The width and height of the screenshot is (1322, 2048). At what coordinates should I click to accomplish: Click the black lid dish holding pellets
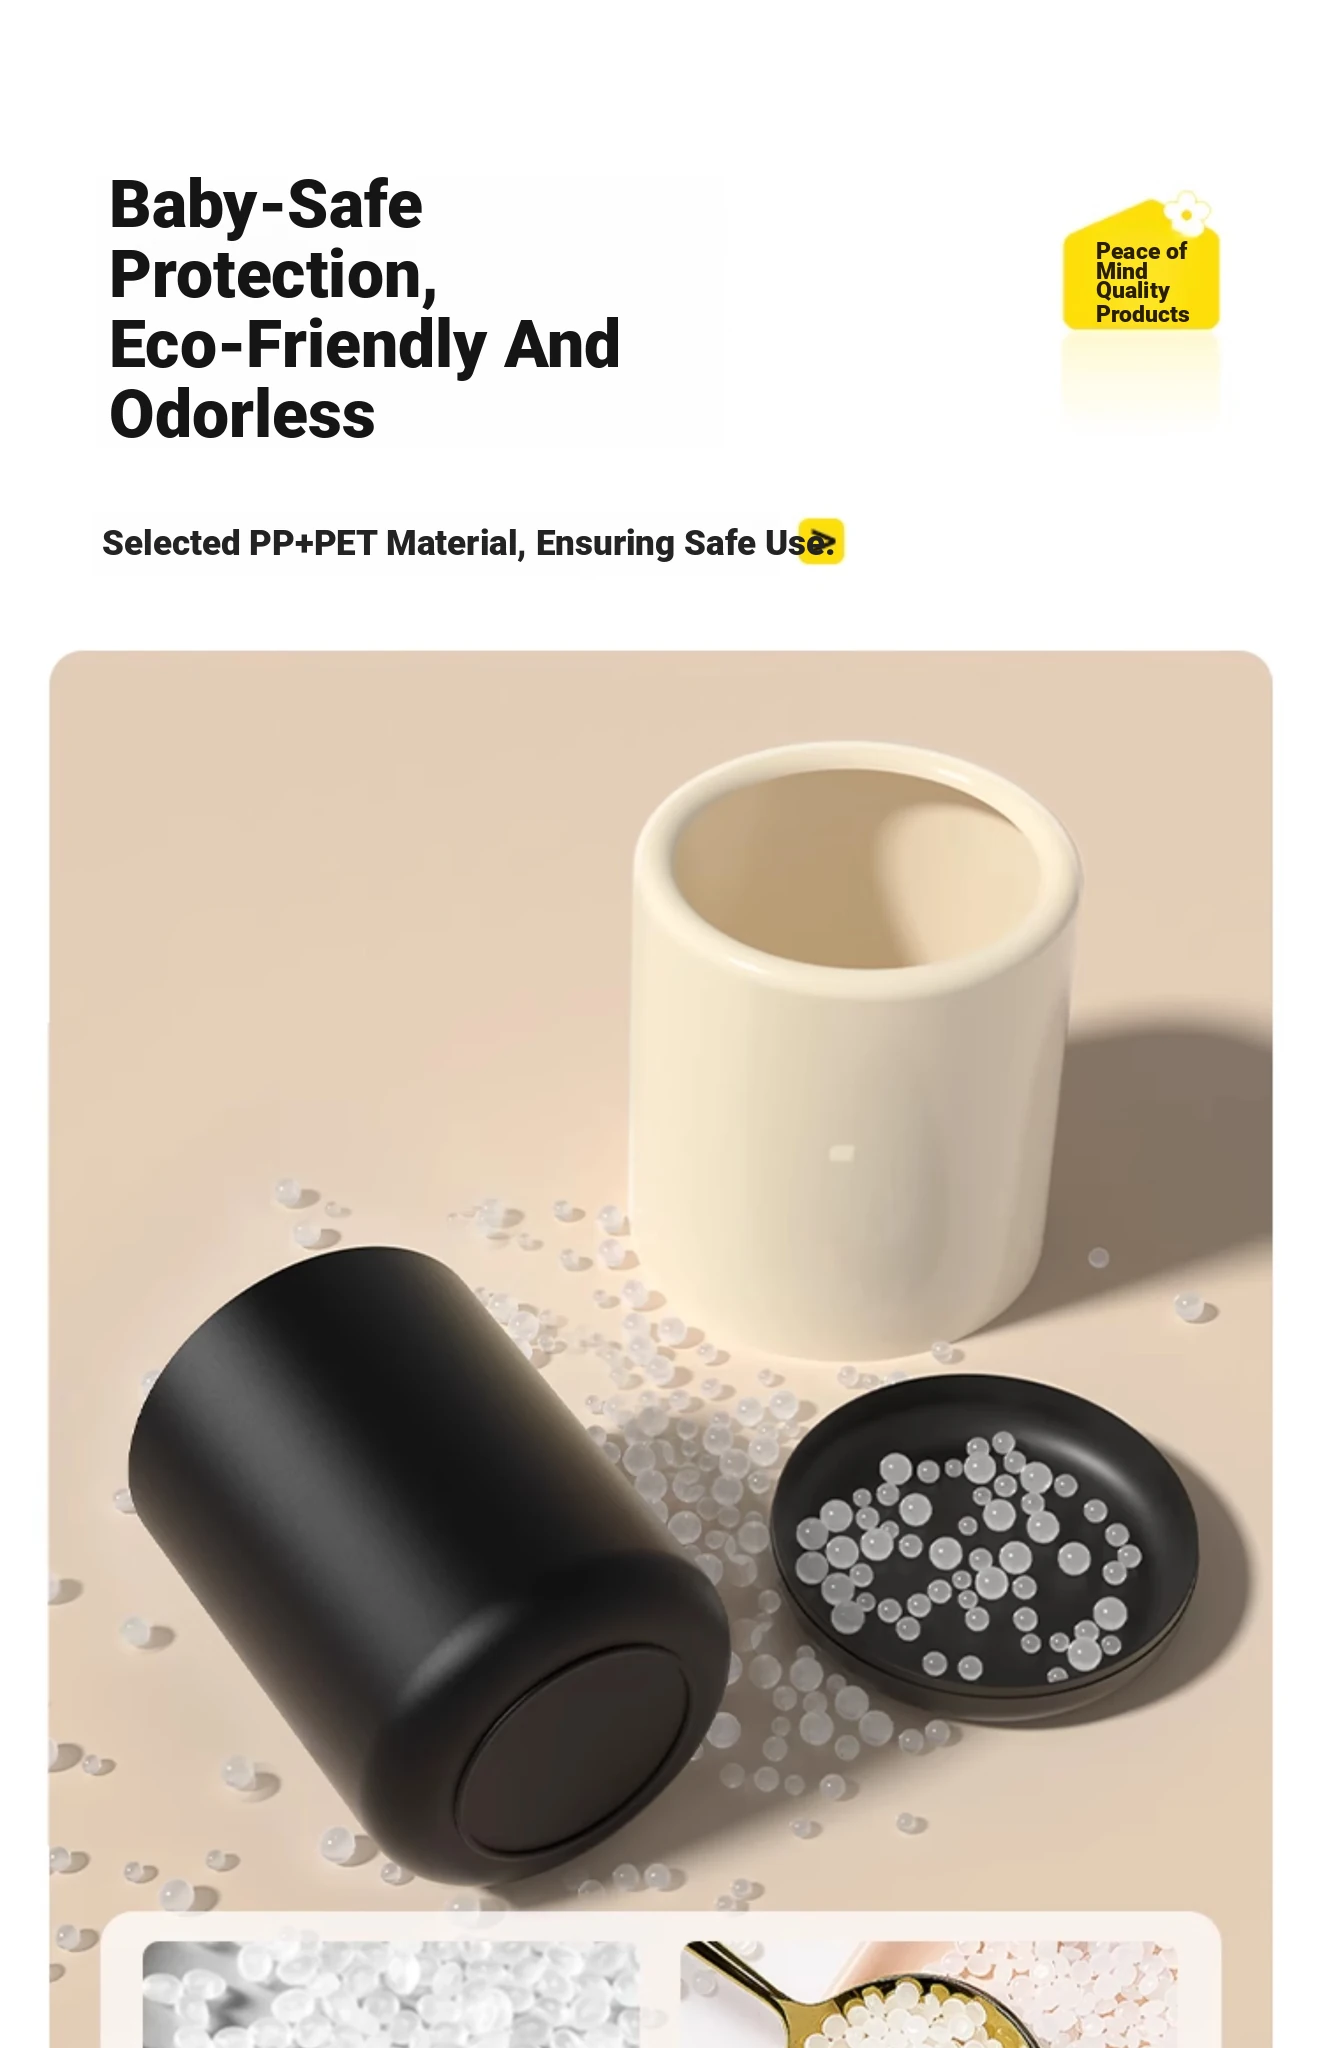coord(984,1547)
